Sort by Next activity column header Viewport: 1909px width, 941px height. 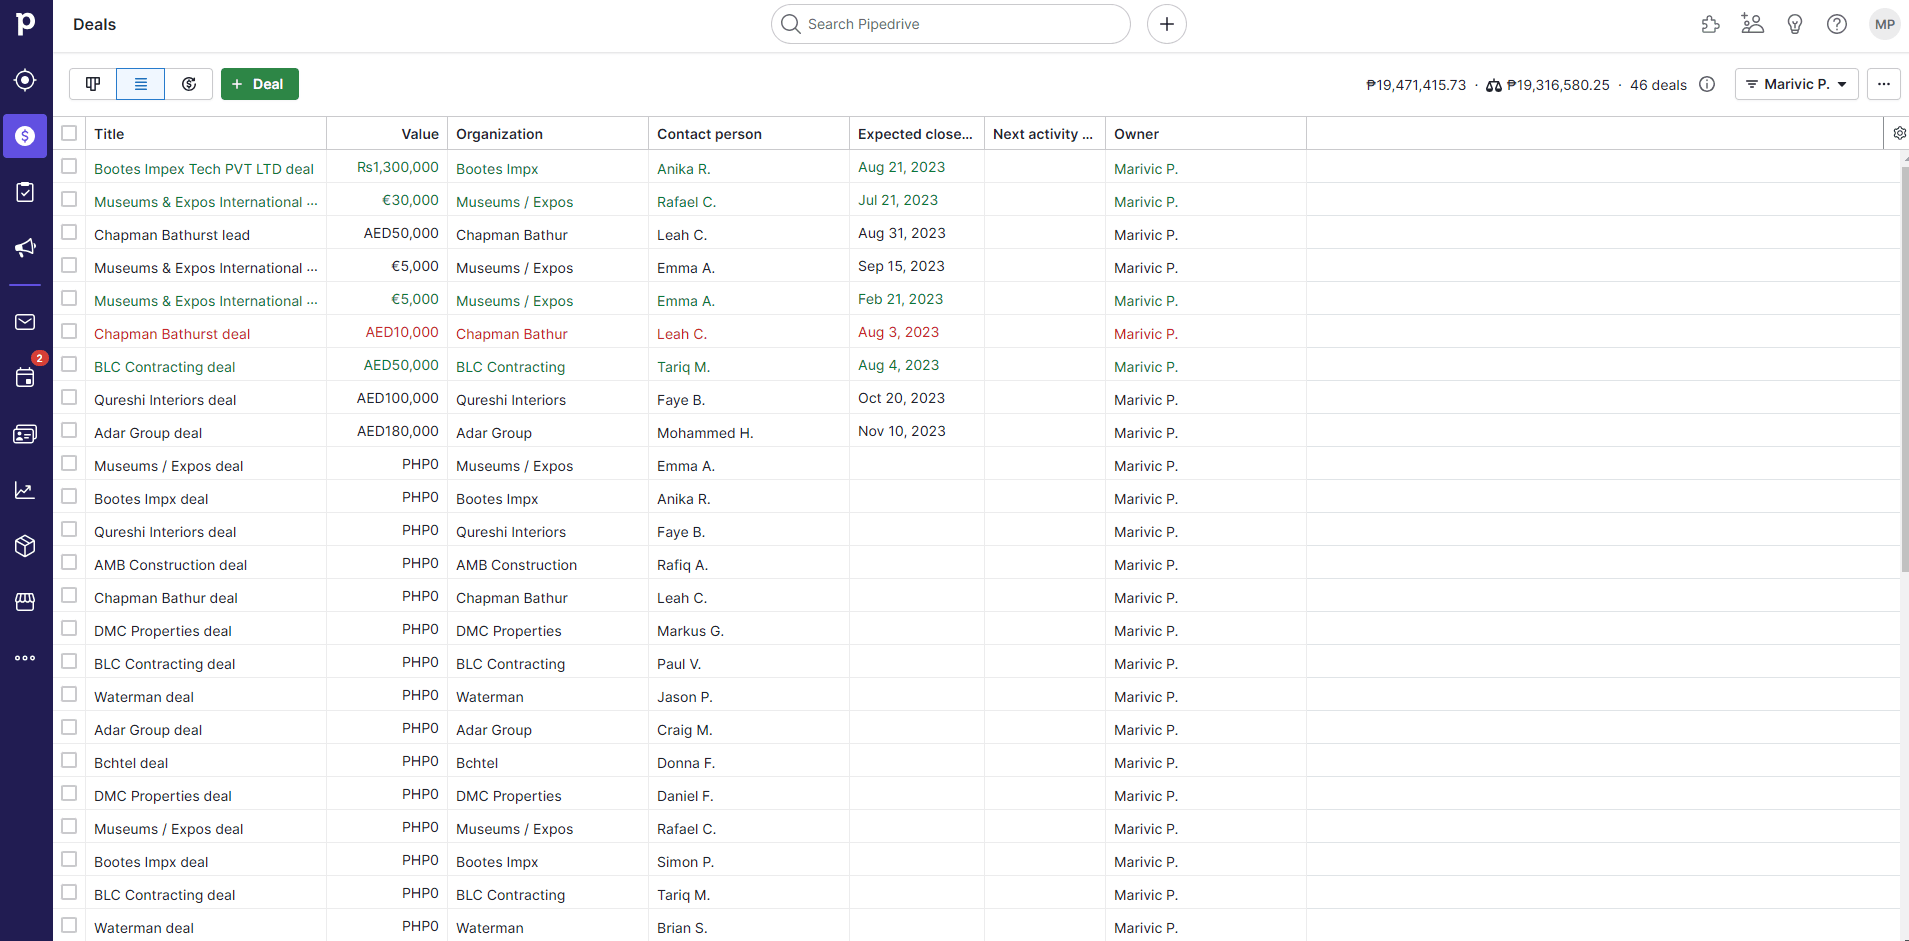point(1043,134)
